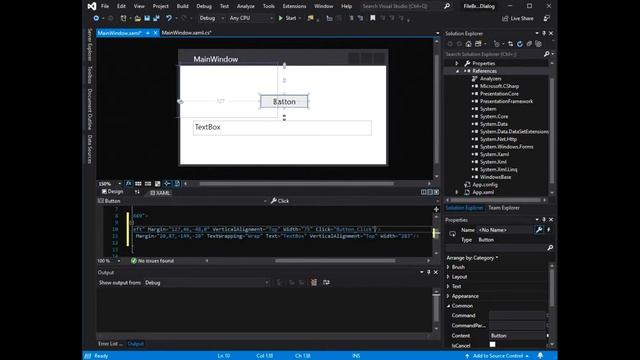
Task: Toggle word wrap in Output panel
Action: (x=326, y=282)
